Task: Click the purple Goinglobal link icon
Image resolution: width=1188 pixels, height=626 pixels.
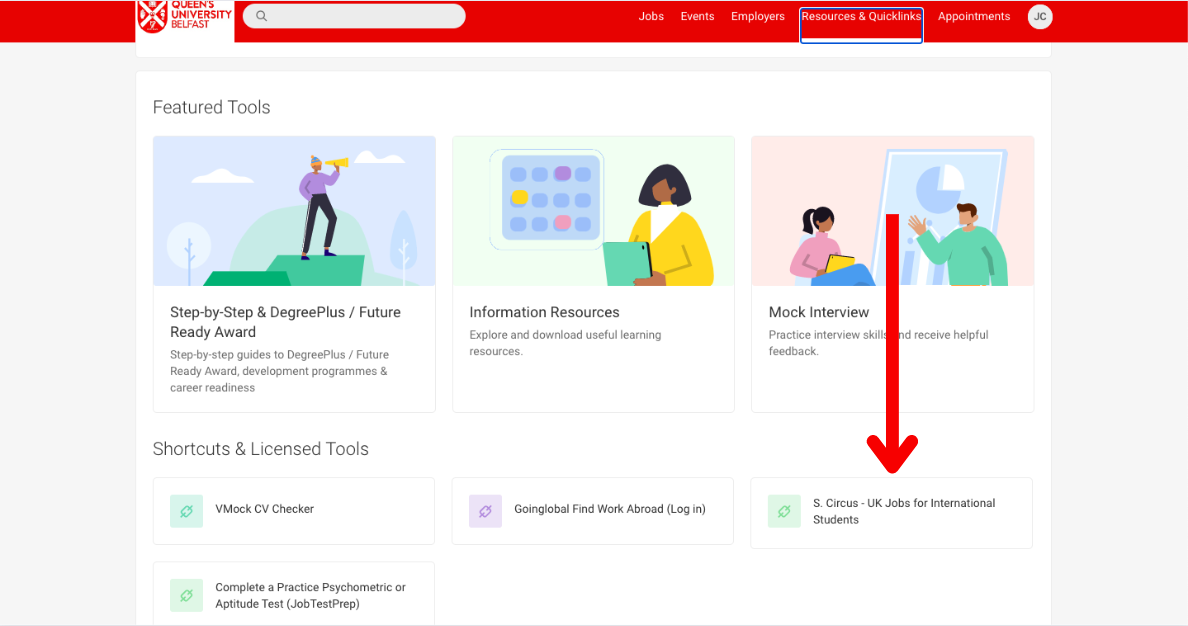Action: (485, 511)
